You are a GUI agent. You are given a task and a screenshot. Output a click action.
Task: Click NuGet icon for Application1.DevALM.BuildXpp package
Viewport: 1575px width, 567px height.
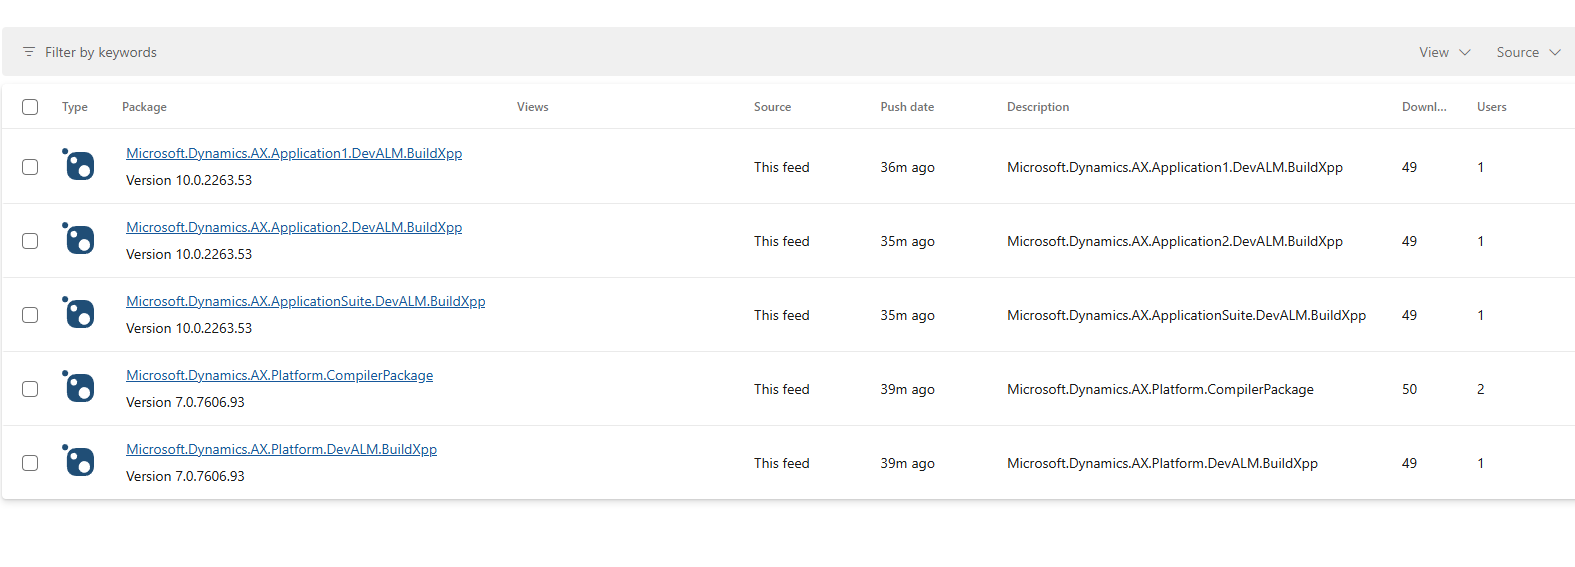(x=79, y=165)
